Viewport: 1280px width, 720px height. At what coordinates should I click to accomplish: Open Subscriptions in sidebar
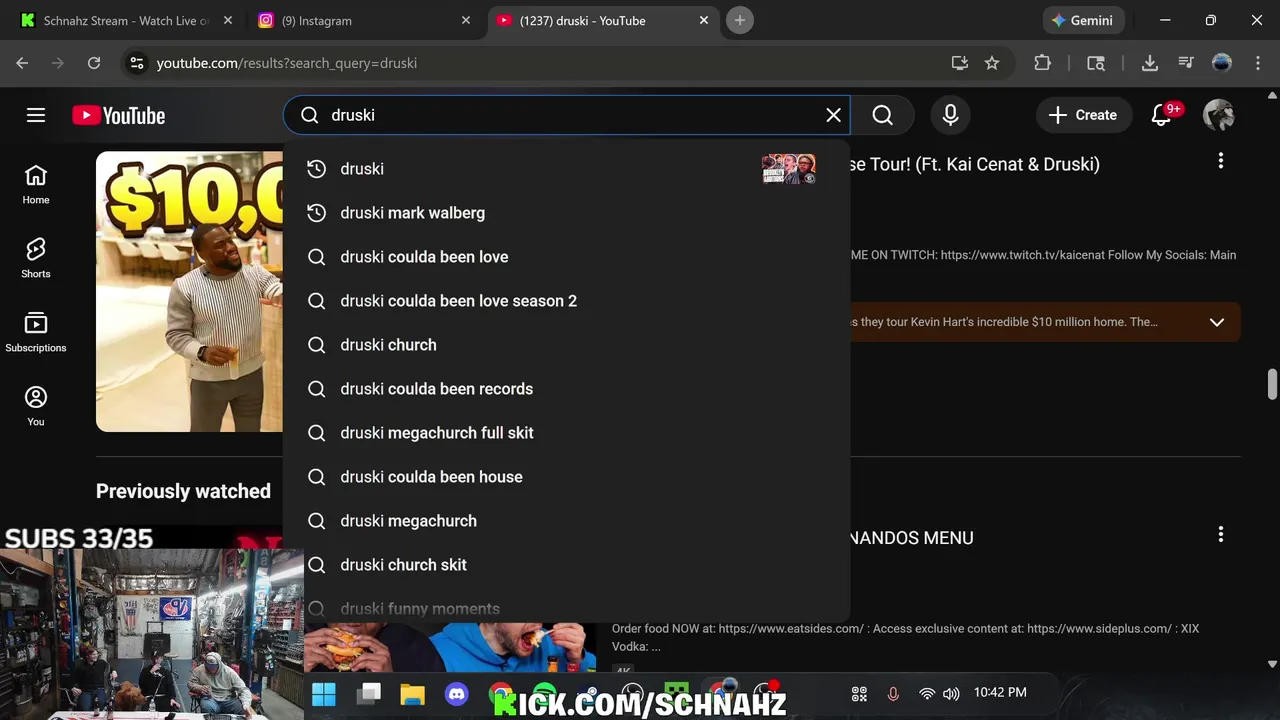(x=36, y=333)
